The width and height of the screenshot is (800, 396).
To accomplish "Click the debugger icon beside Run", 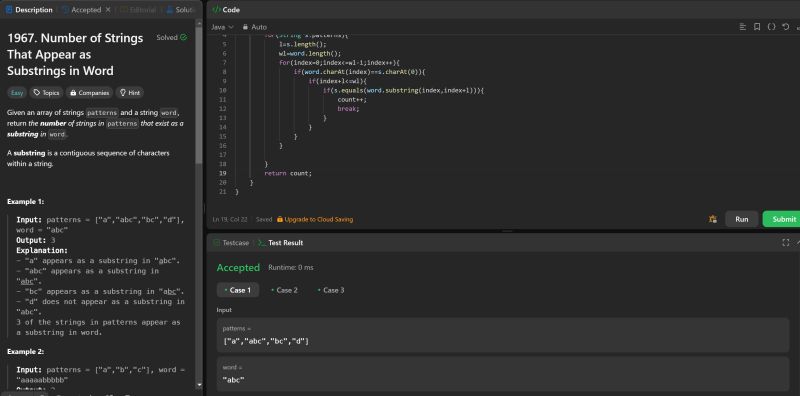I will pyautogui.click(x=713, y=219).
